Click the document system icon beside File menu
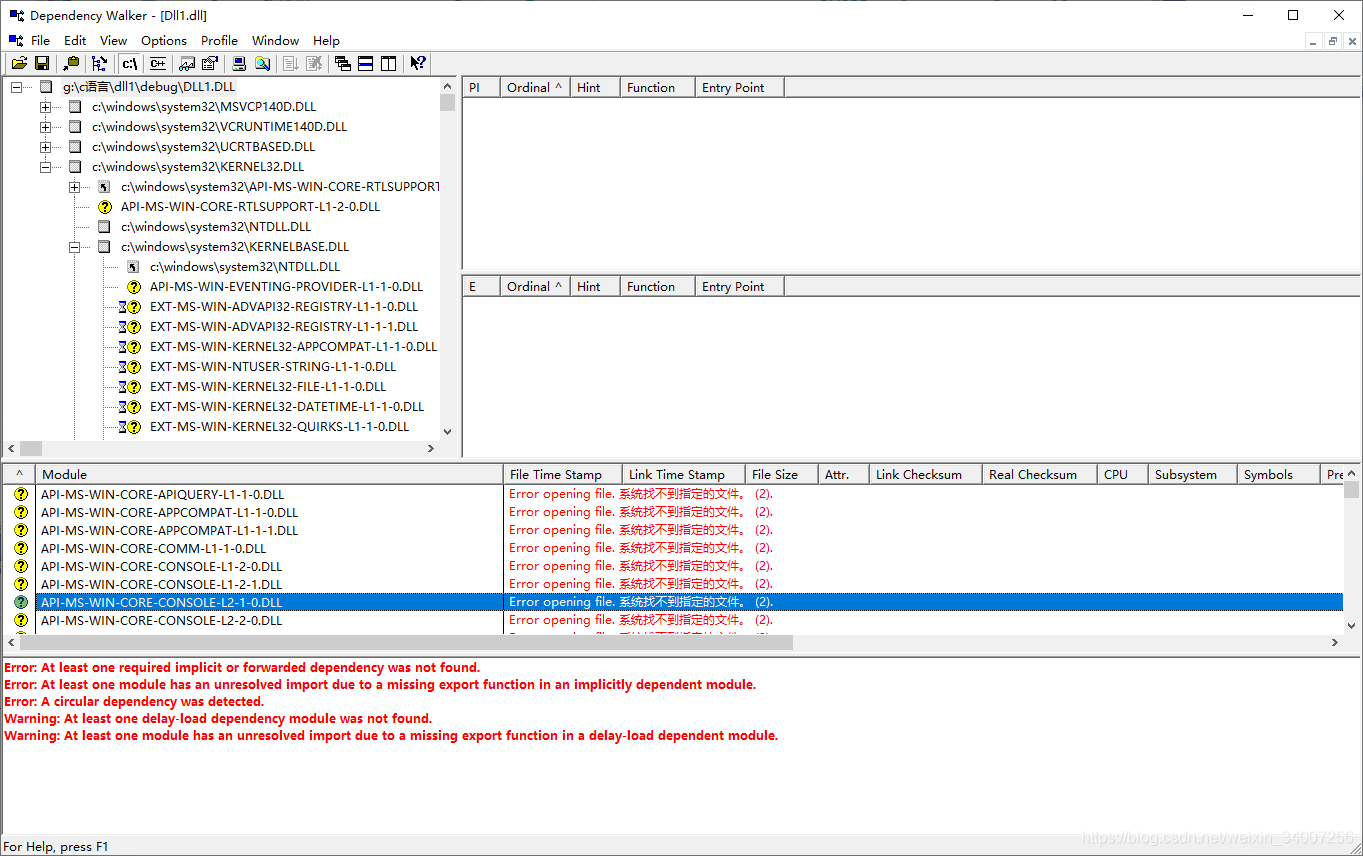 point(16,40)
